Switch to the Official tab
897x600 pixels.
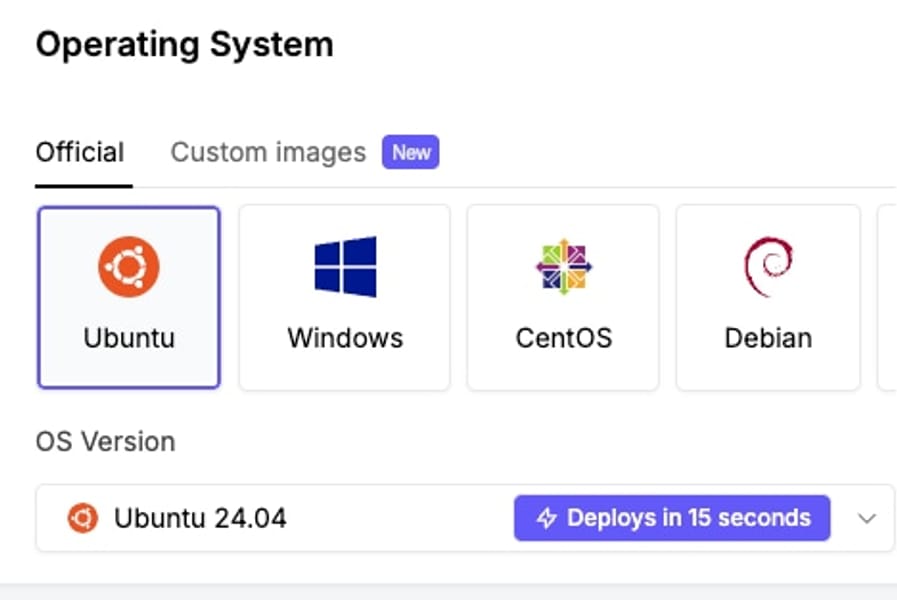80,153
